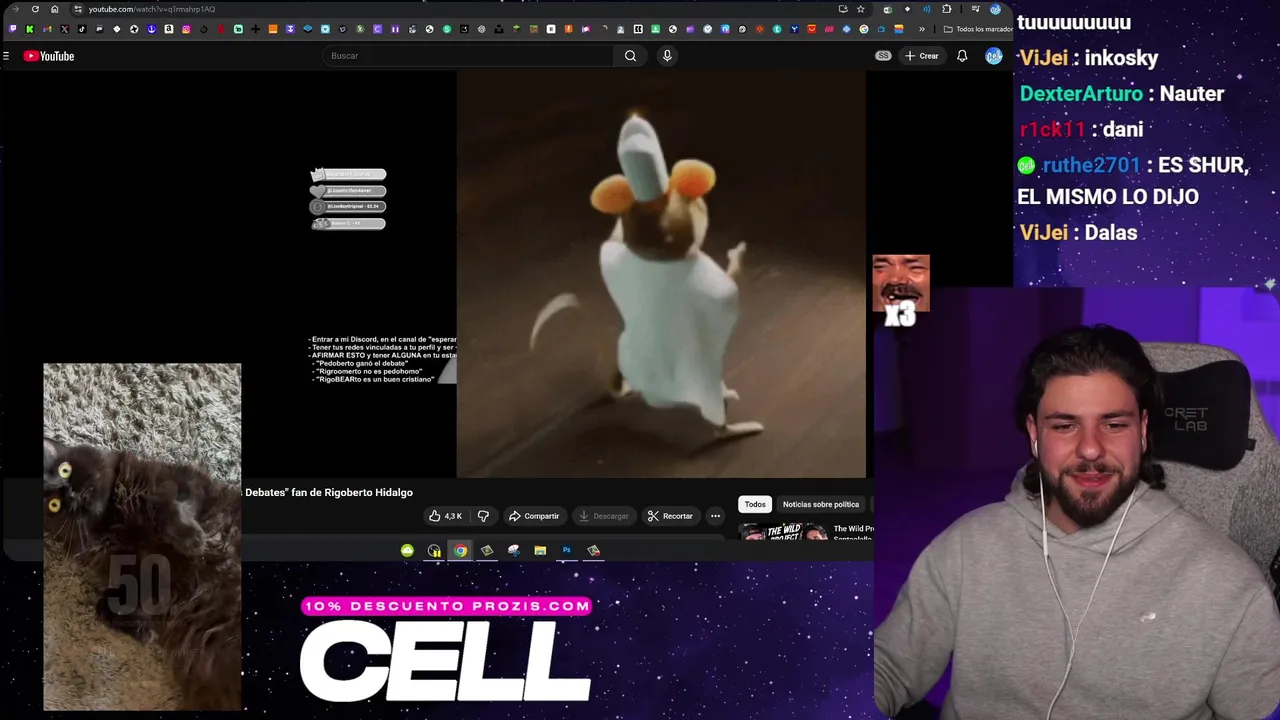Viewport: 1280px width, 720px height.
Task: Open the TikTok bookmark icon
Action: [82, 29]
